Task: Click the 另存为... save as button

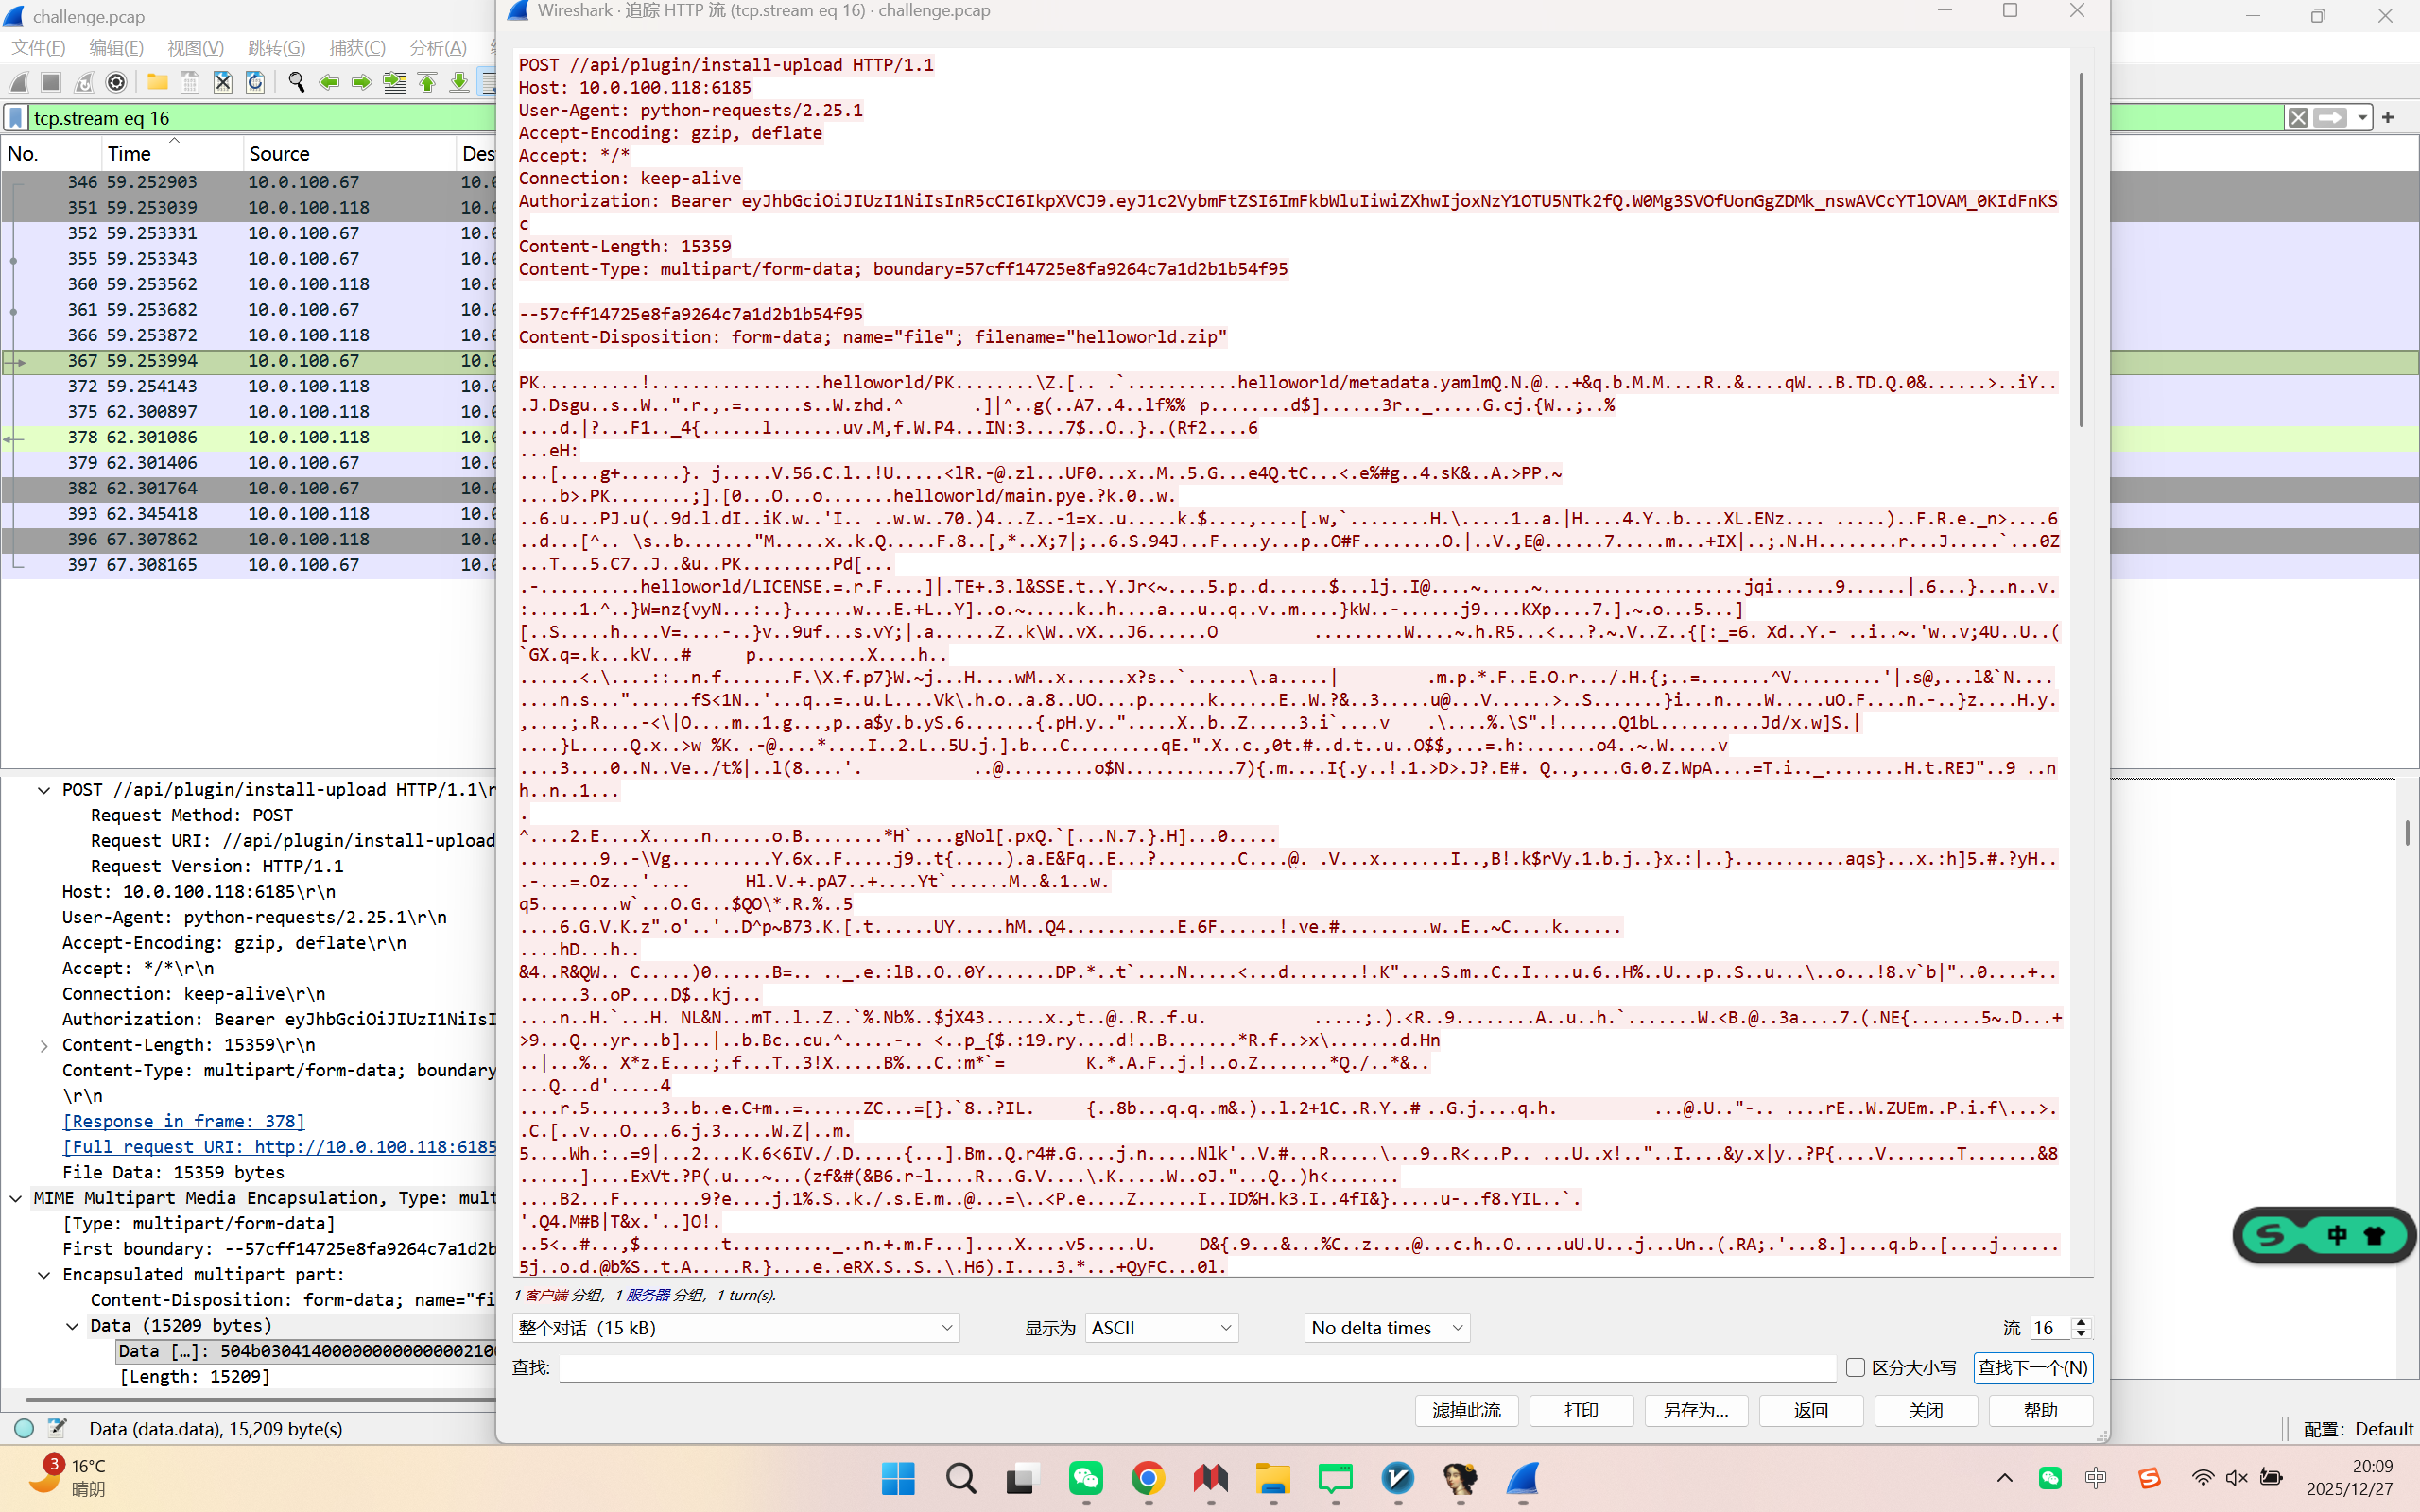Action: (1695, 1410)
